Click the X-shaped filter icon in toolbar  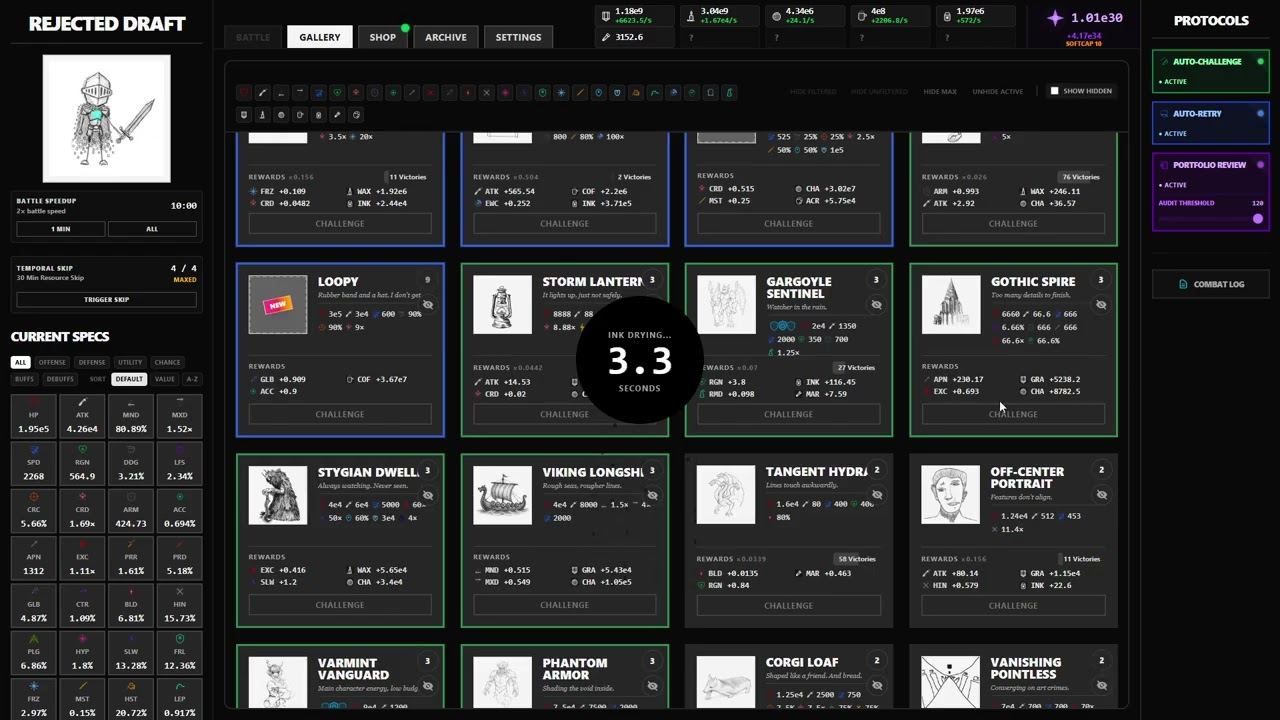pos(486,92)
